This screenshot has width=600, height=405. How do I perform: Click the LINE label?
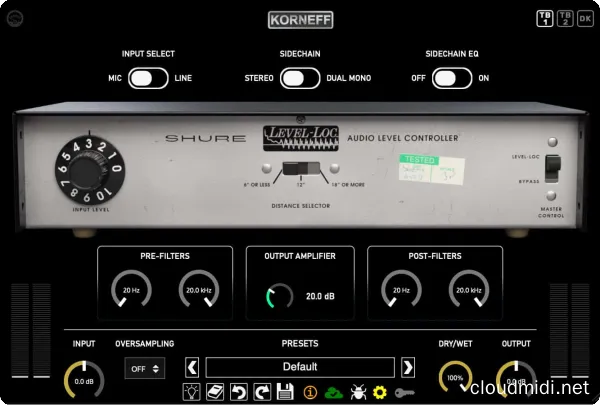pyautogui.click(x=183, y=78)
